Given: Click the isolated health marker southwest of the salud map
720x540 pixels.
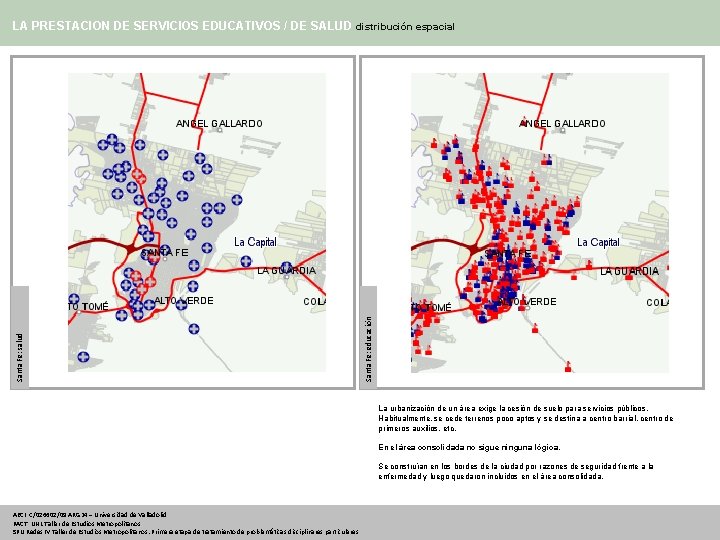Looking at the screenshot, I should (83, 357).
